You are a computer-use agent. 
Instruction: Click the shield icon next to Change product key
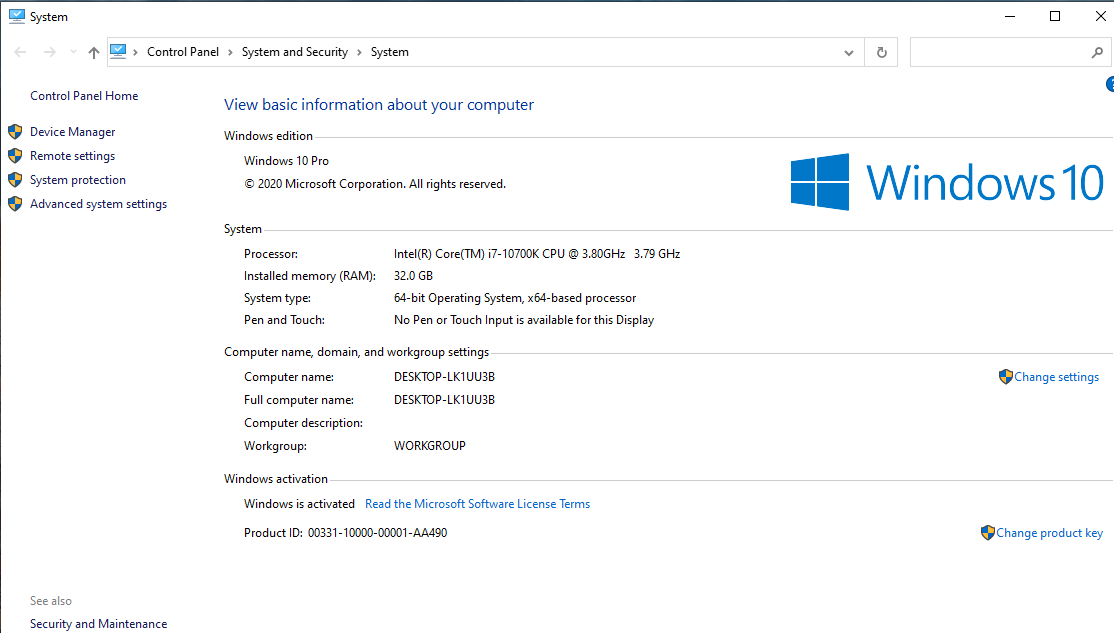coord(988,533)
